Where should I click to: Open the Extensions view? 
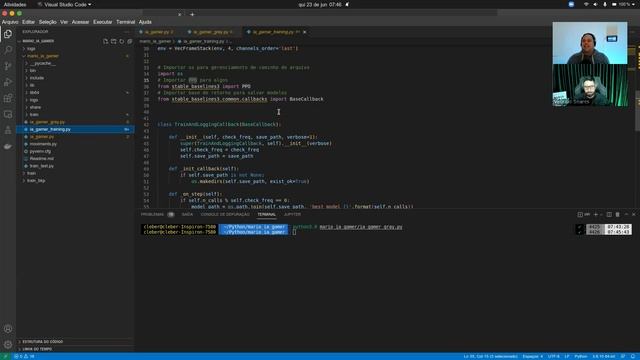tap(8, 98)
